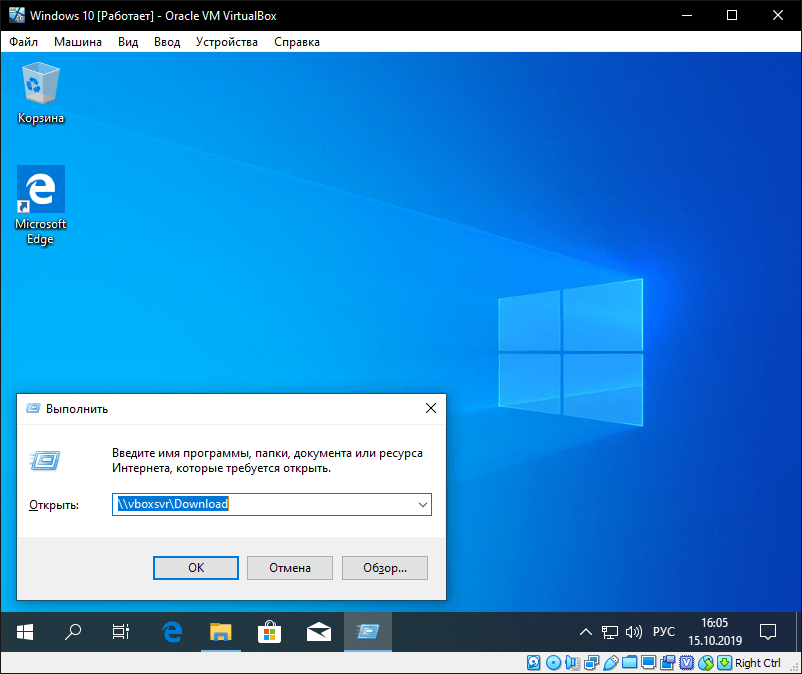Image resolution: width=802 pixels, height=674 pixels.
Task: Open the Машина menu
Action: [x=78, y=42]
